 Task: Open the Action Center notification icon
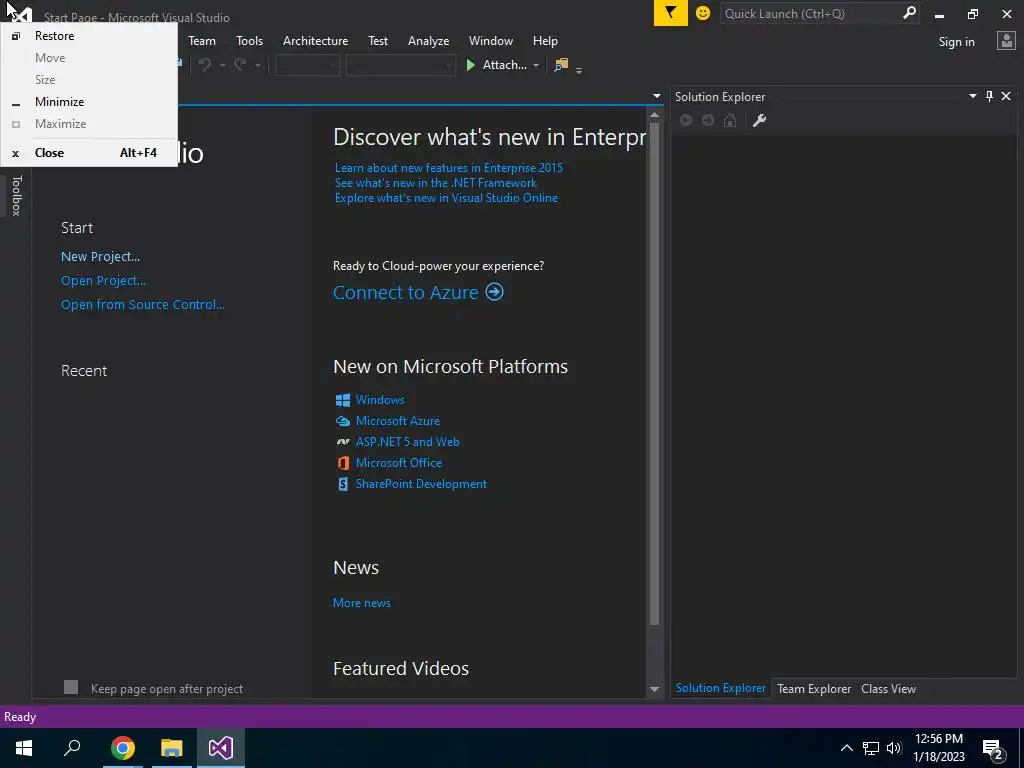pos(993,748)
